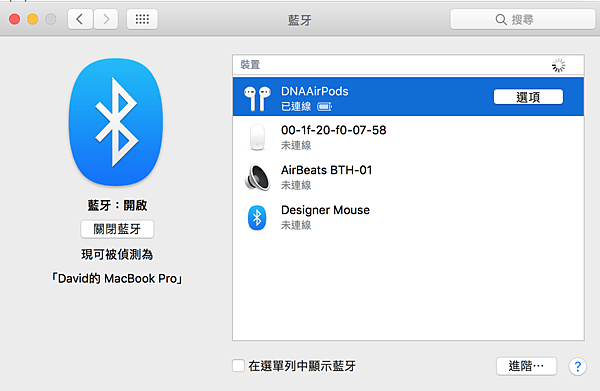Open the 進階 advanced settings
The height and width of the screenshot is (391, 600).
(526, 366)
